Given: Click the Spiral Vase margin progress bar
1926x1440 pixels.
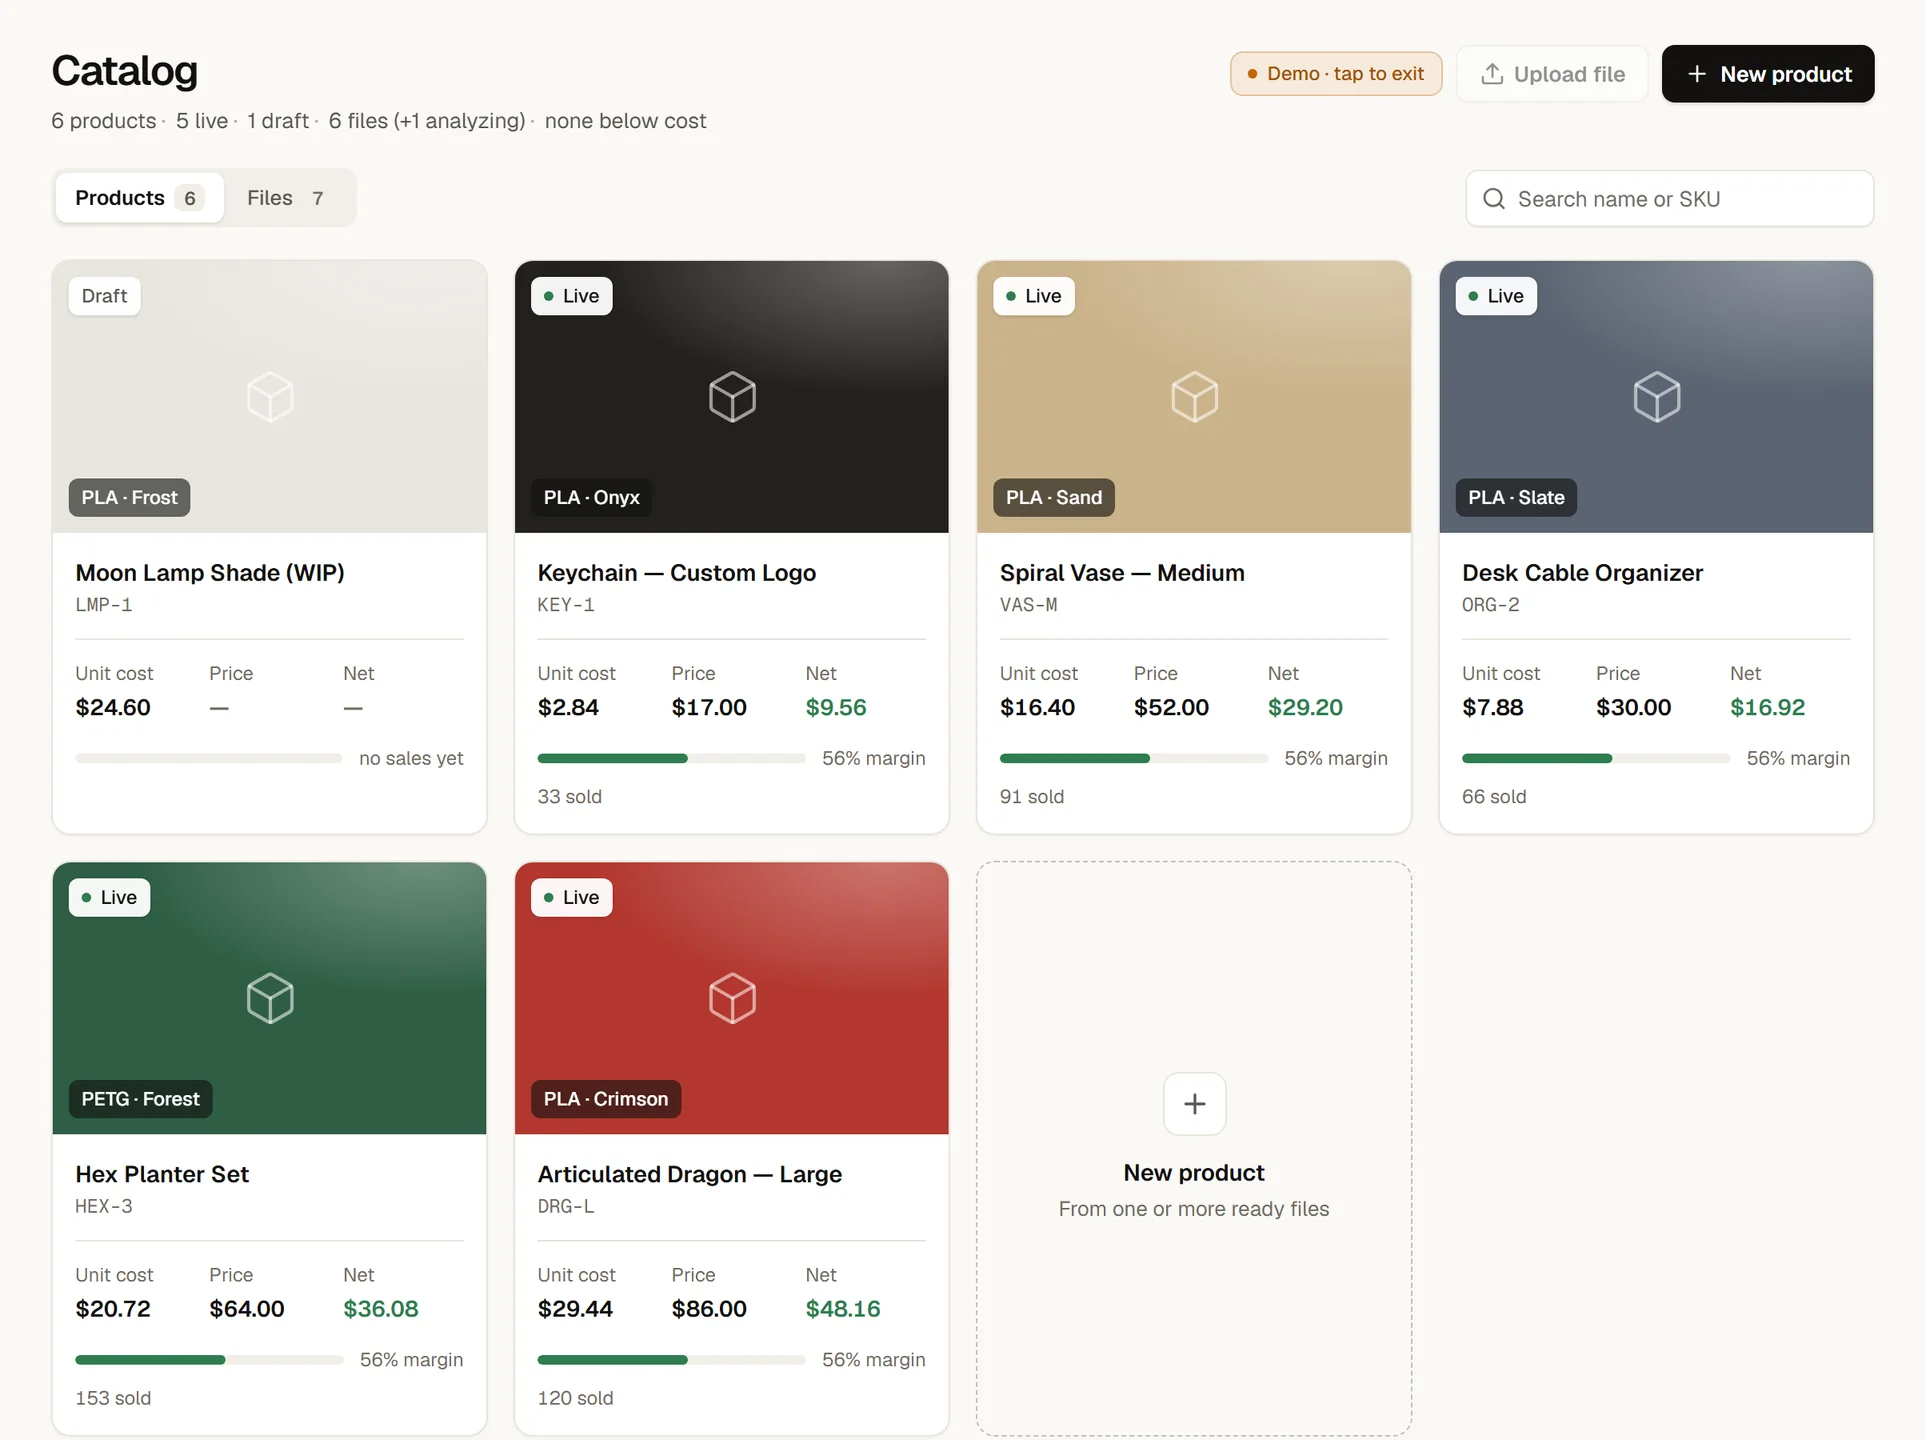Looking at the screenshot, I should (1133, 759).
